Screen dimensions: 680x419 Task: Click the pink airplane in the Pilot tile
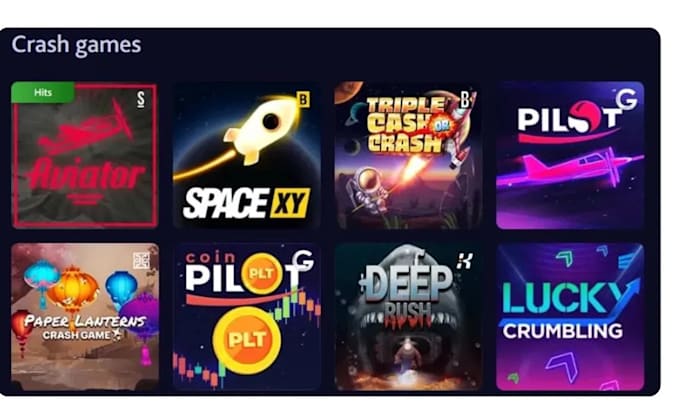[570, 168]
